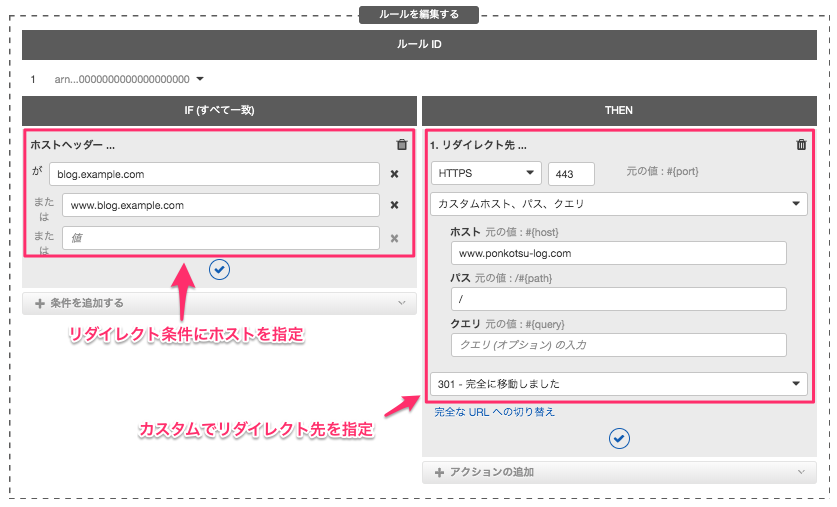Delete the redirect action via trash icon
The height and width of the screenshot is (507, 837).
(801, 145)
